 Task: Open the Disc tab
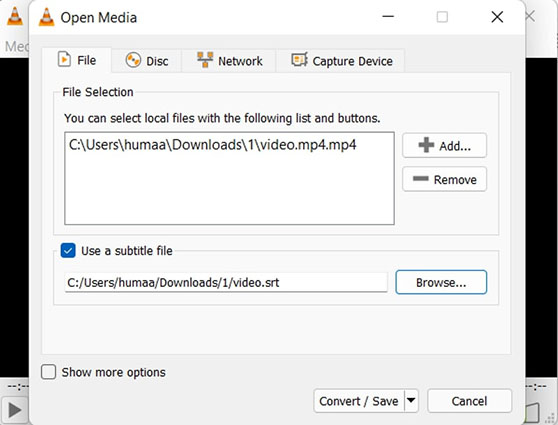(x=147, y=61)
